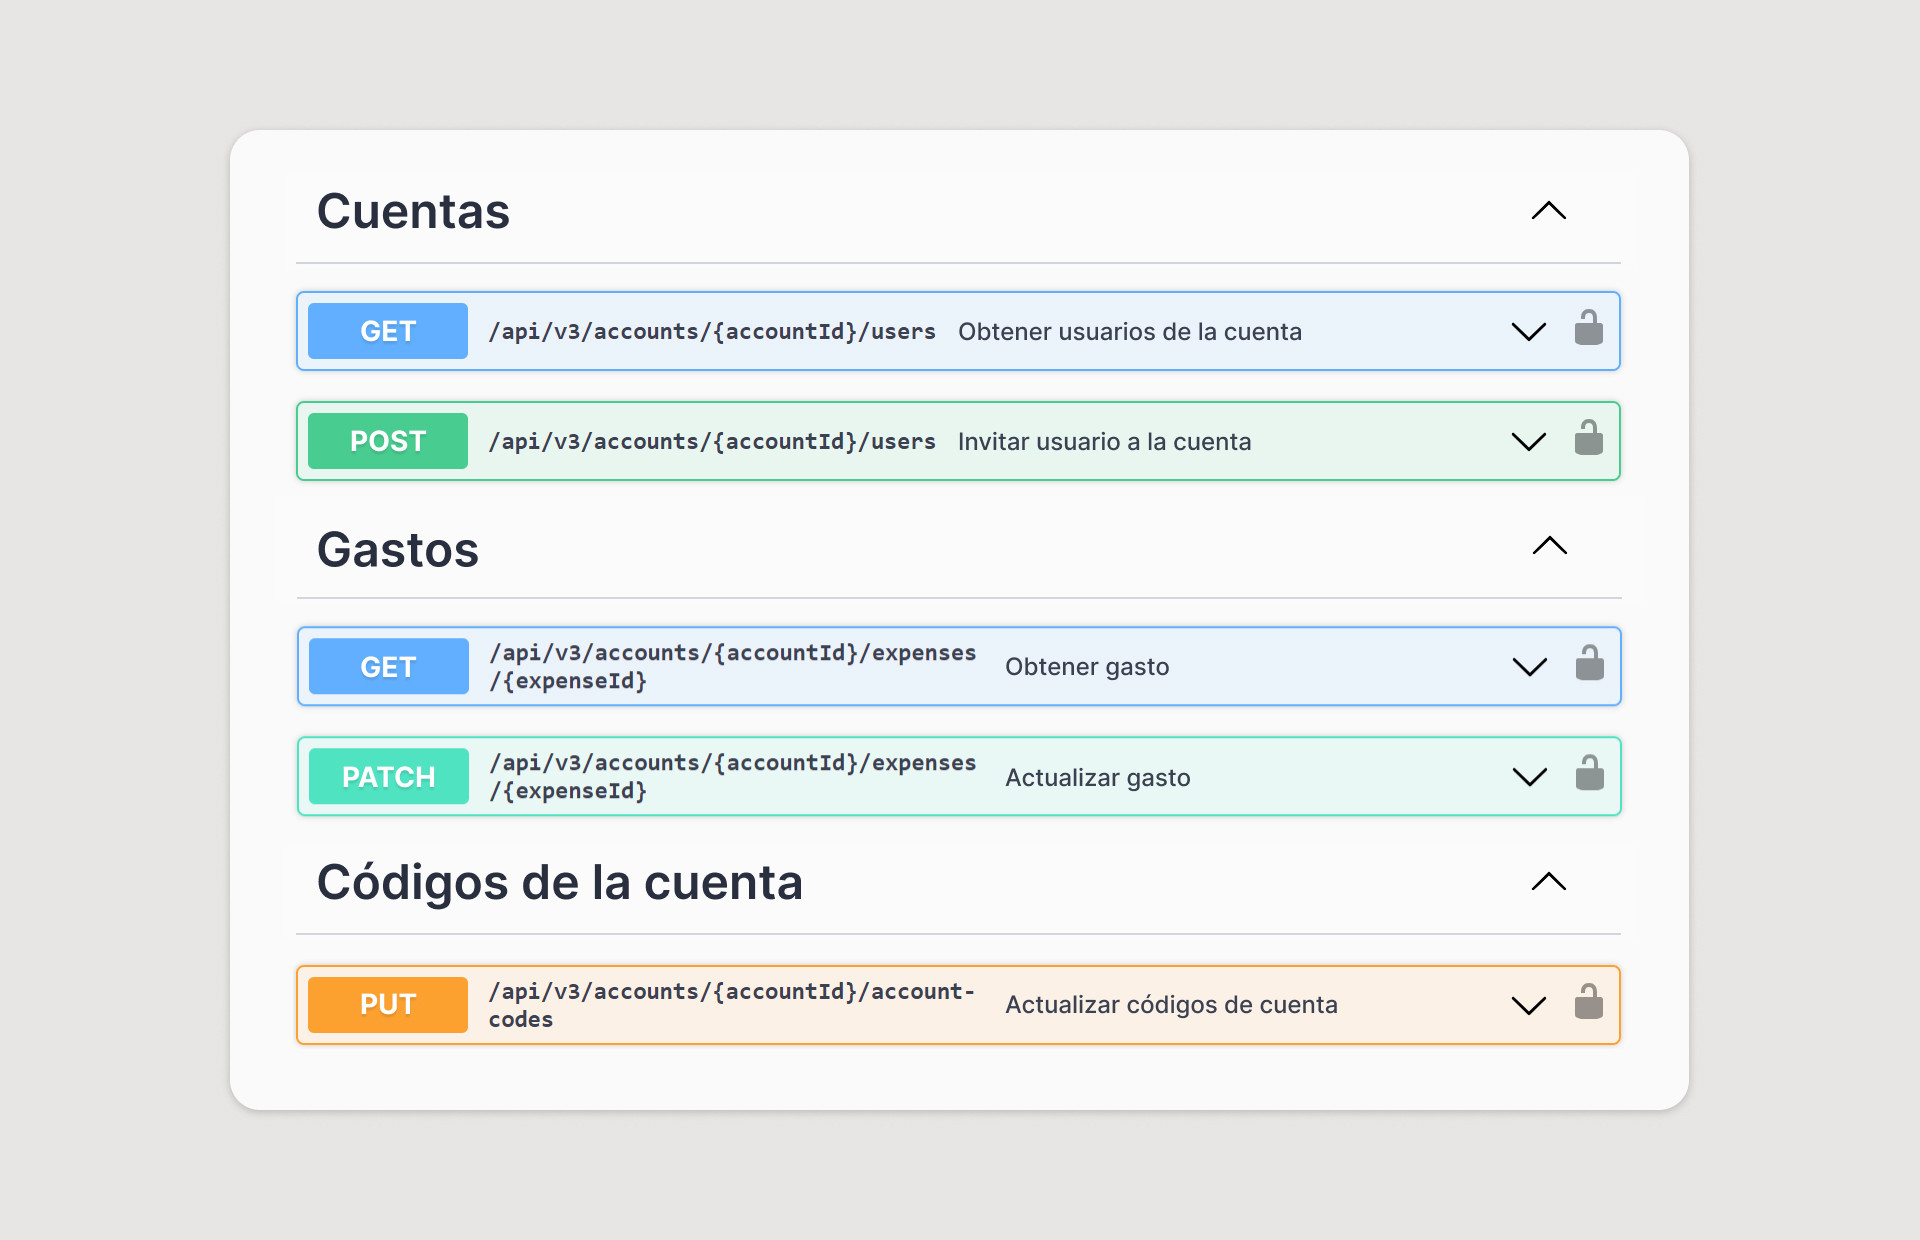The height and width of the screenshot is (1240, 1920).
Task: Expand the Actualizar gasto endpoint chevron
Action: point(1530,777)
